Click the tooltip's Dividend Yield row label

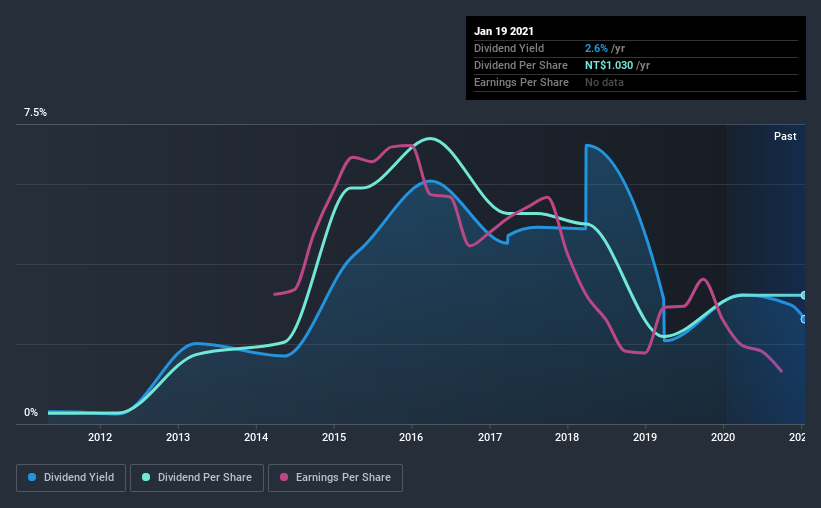tap(509, 48)
